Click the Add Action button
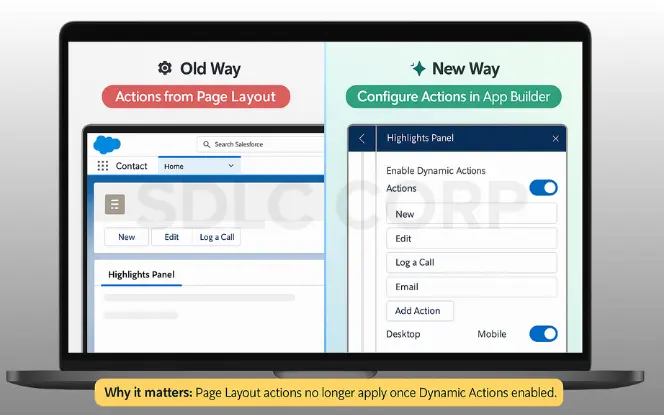The height and width of the screenshot is (415, 664). pyautogui.click(x=420, y=311)
